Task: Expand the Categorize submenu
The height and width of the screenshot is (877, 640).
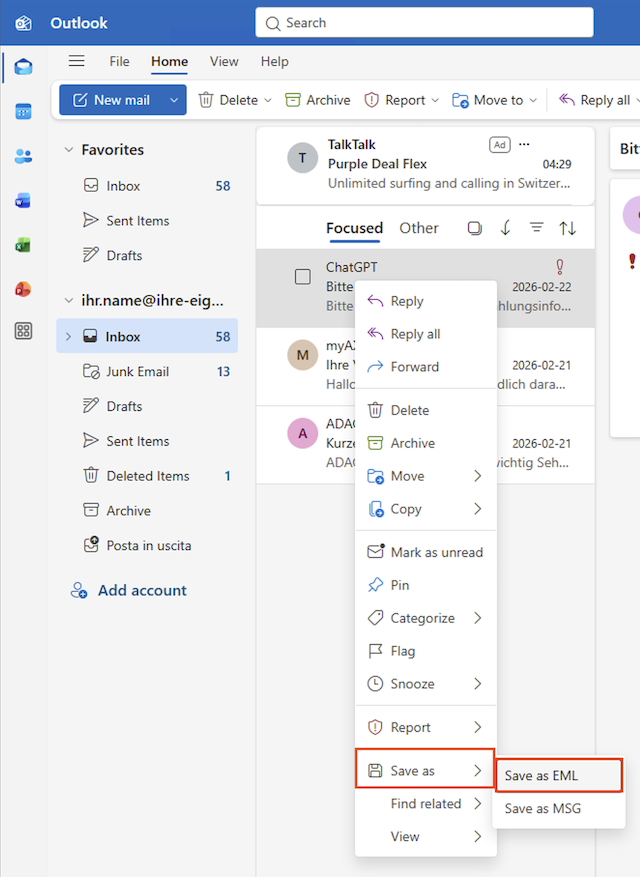Action: coord(477,618)
